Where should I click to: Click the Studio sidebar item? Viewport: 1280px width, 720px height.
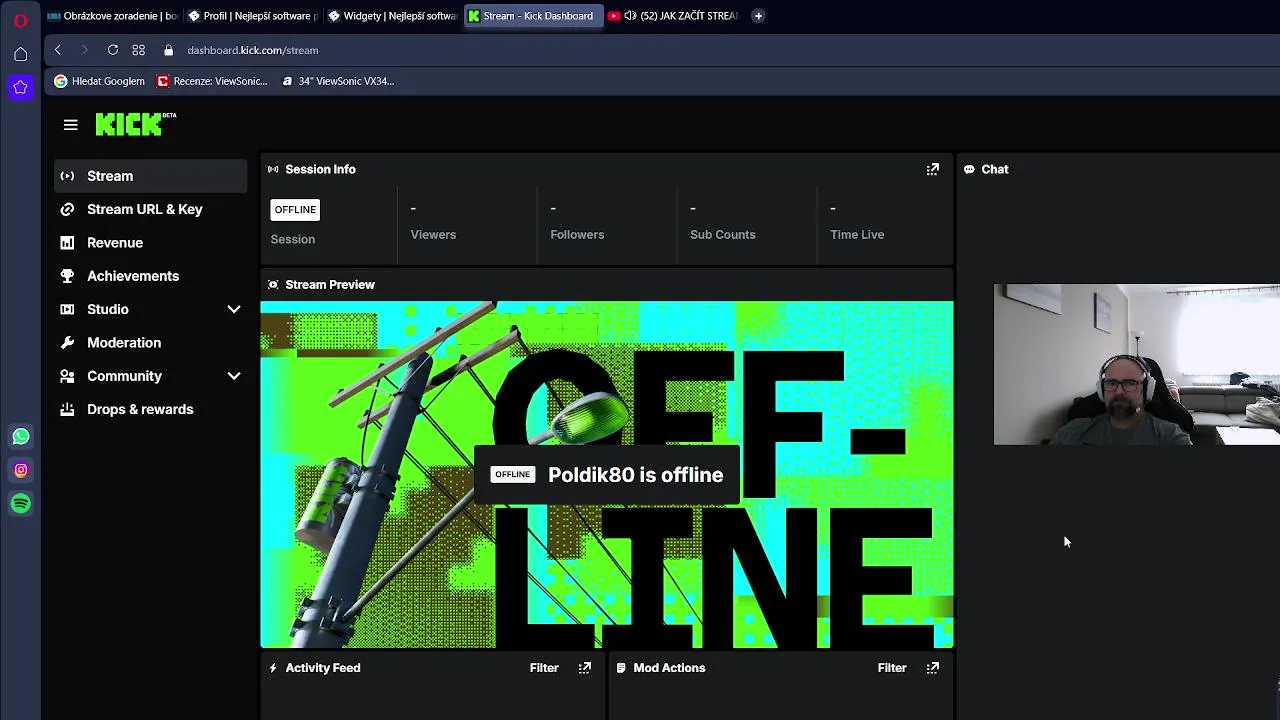pos(107,309)
